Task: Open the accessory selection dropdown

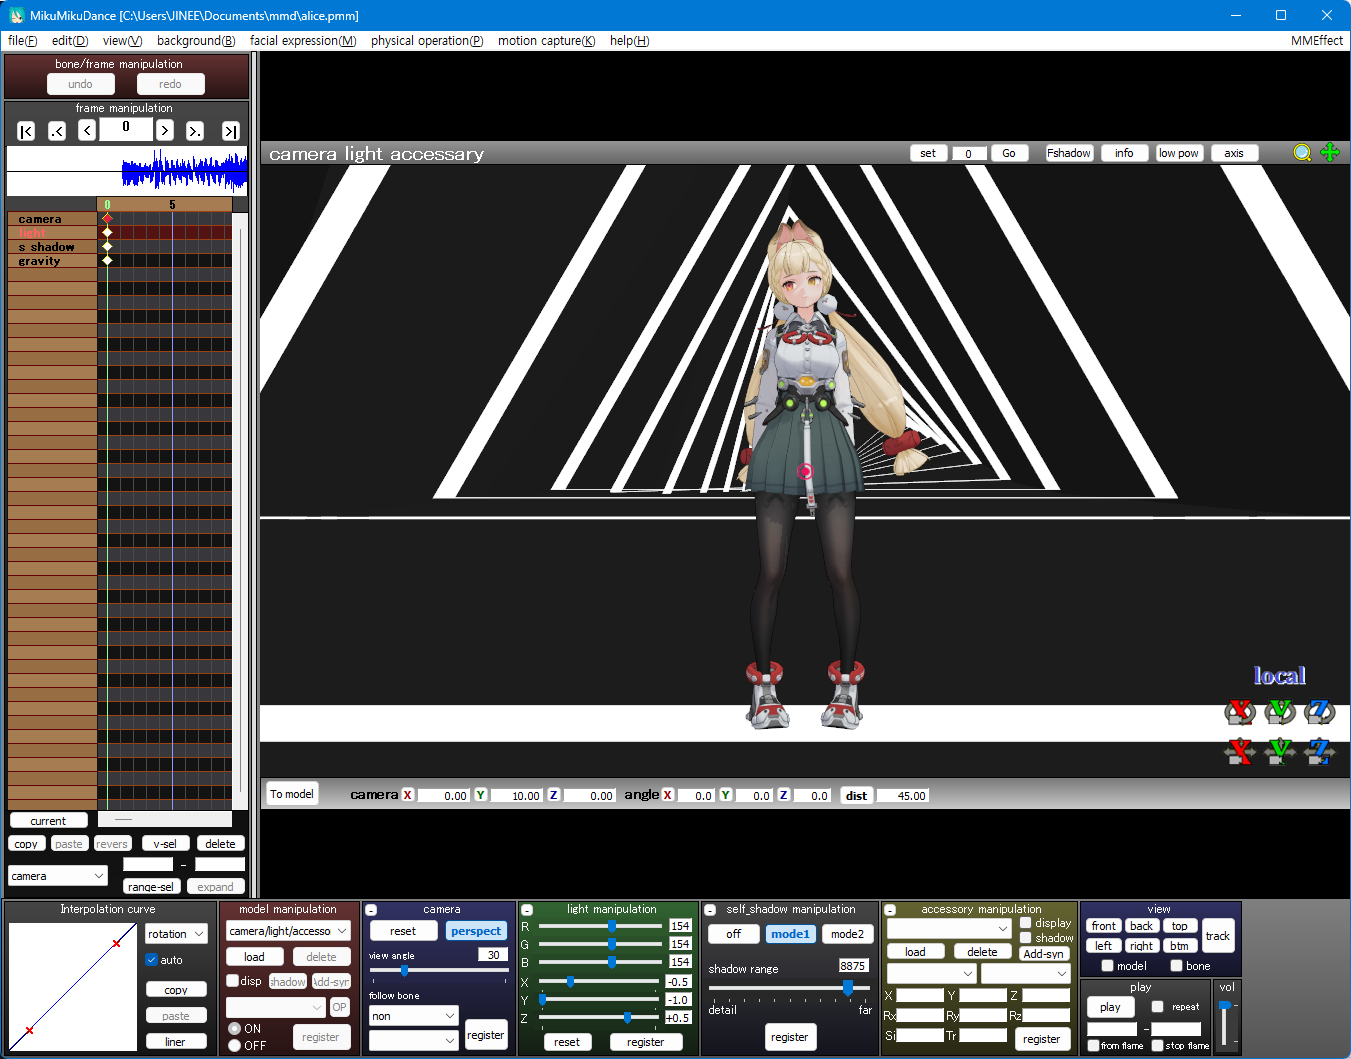Action: tap(949, 928)
